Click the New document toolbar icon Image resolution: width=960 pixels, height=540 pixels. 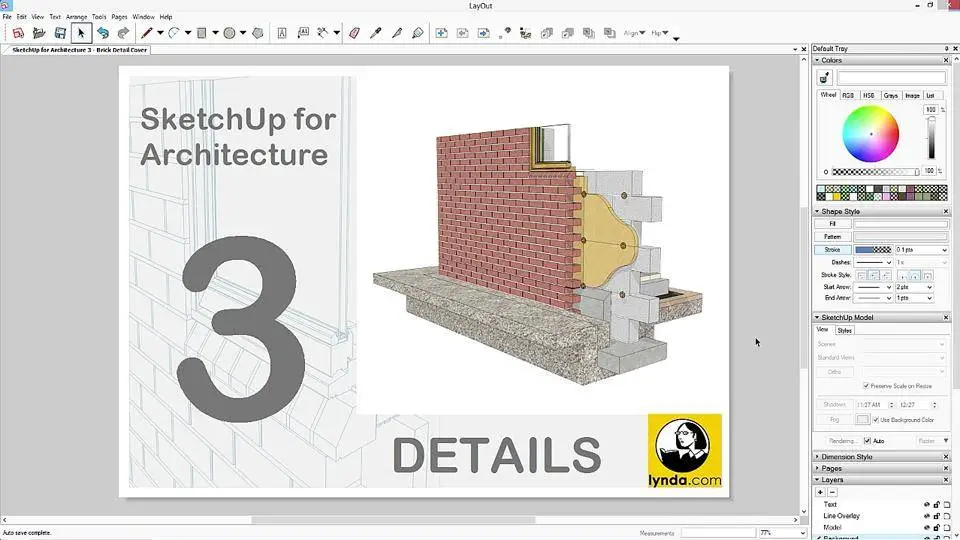click(x=18, y=33)
